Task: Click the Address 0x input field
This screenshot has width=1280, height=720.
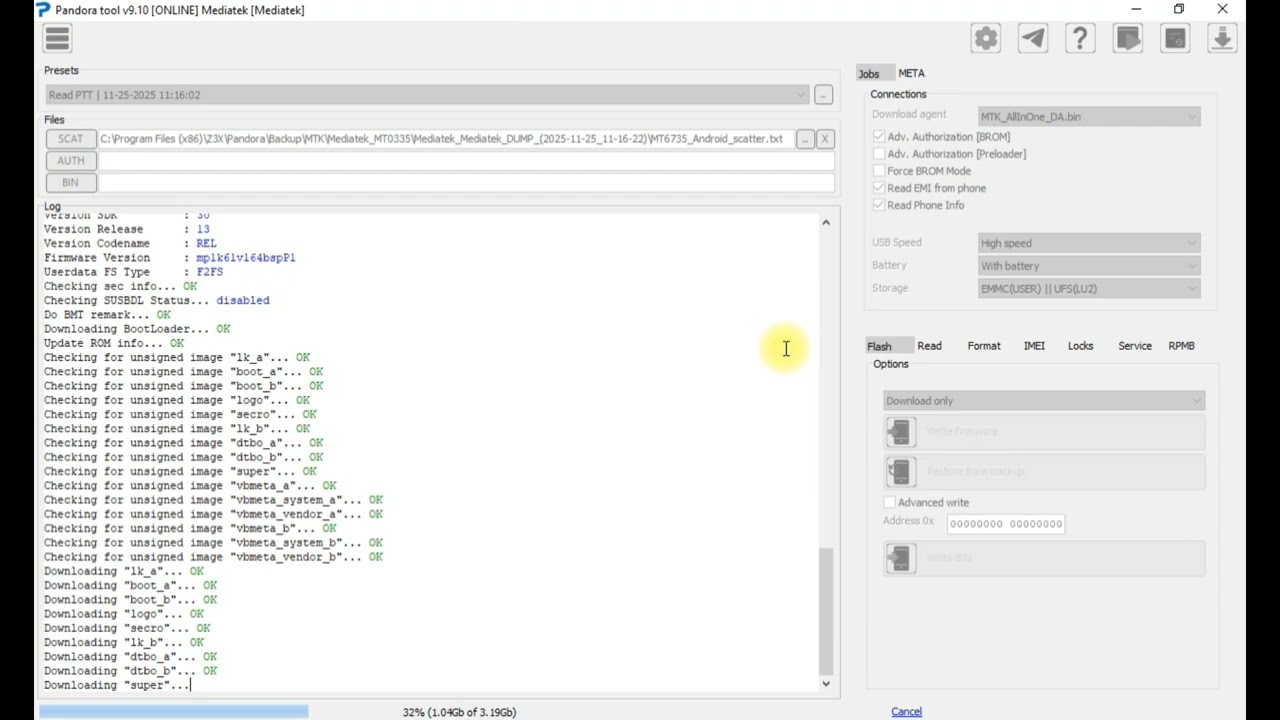Action: pyautogui.click(x=1005, y=524)
